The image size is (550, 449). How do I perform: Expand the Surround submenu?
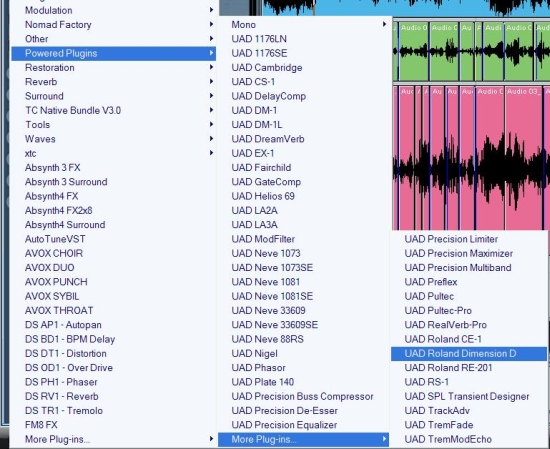click(x=113, y=96)
